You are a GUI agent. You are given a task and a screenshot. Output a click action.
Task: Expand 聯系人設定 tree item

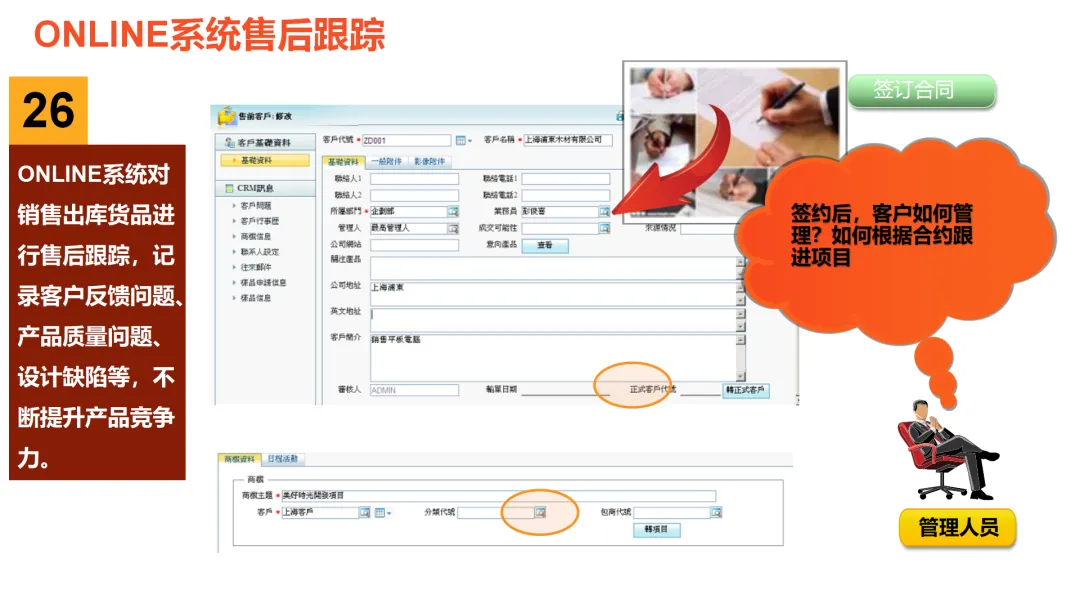tap(234, 252)
